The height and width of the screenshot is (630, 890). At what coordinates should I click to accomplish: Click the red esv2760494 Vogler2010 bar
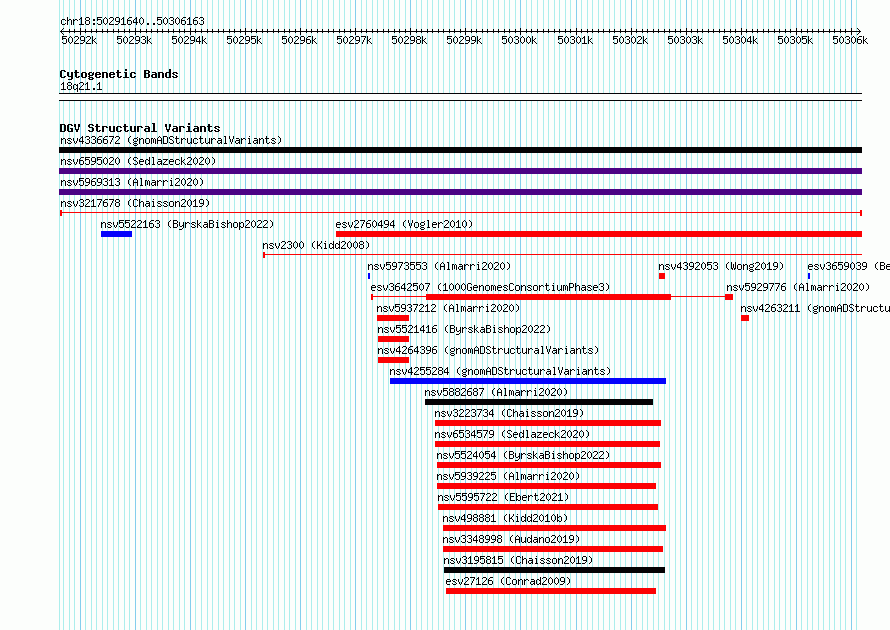tap(599, 234)
